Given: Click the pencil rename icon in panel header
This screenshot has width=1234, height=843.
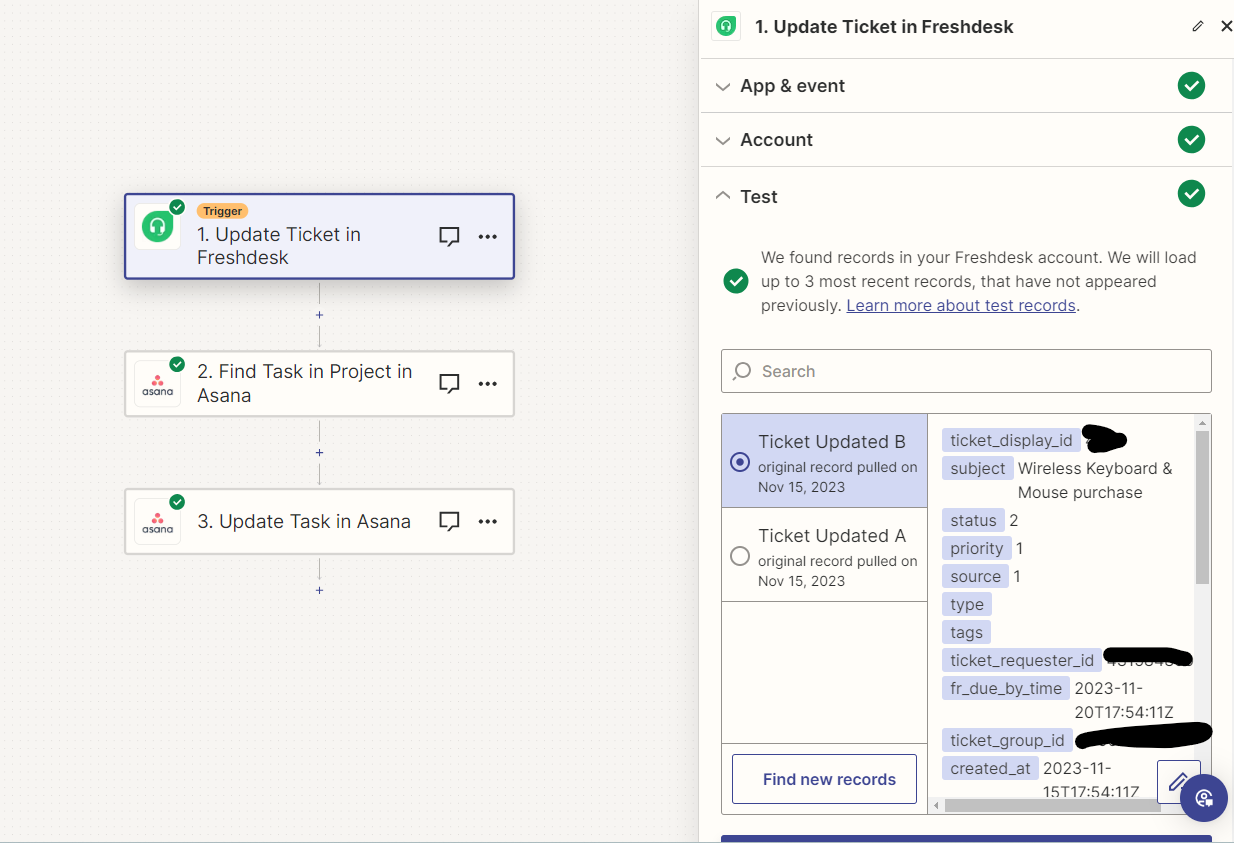Looking at the screenshot, I should pos(1198,27).
